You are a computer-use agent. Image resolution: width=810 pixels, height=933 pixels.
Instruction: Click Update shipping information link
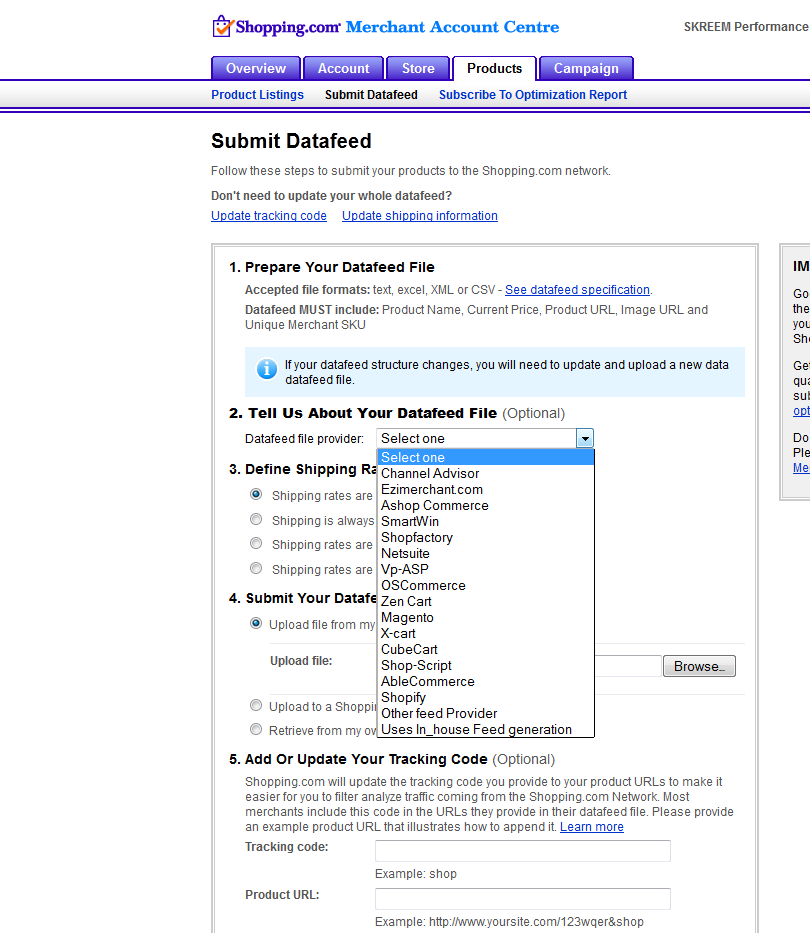[420, 216]
